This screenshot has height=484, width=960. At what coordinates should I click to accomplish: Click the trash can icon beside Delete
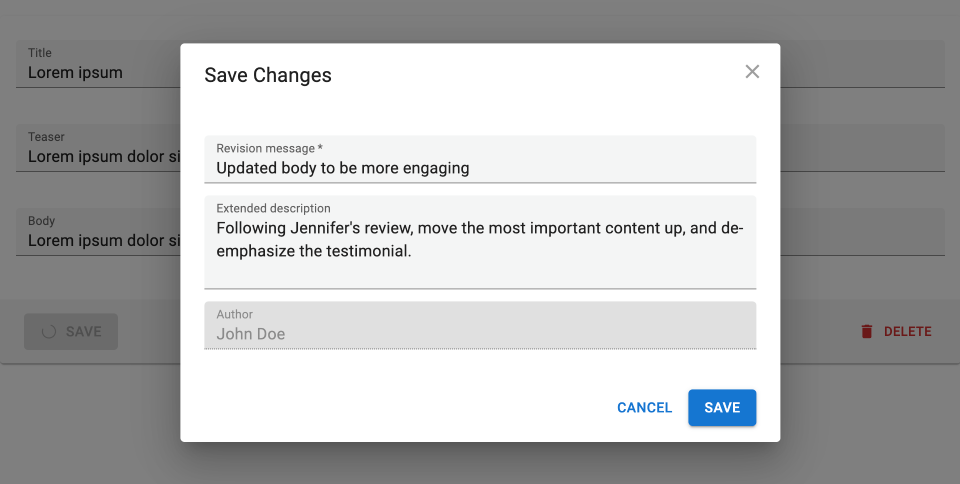click(867, 332)
